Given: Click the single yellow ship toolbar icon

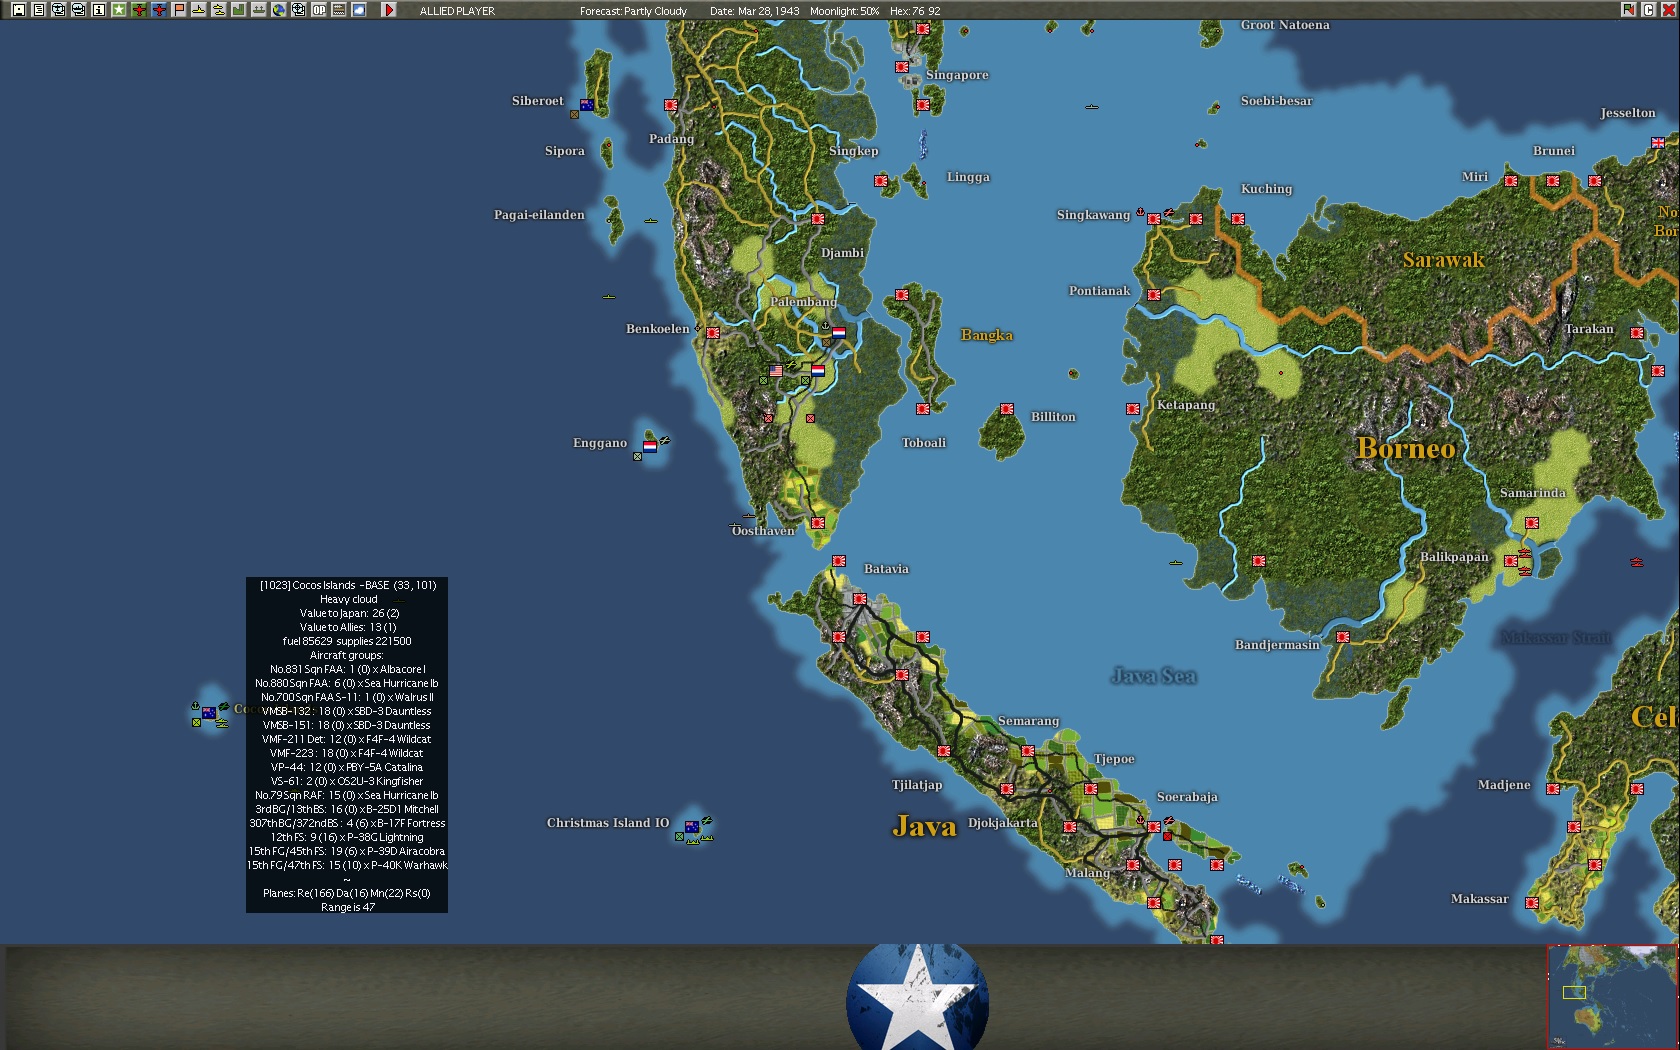Looking at the screenshot, I should (198, 10).
